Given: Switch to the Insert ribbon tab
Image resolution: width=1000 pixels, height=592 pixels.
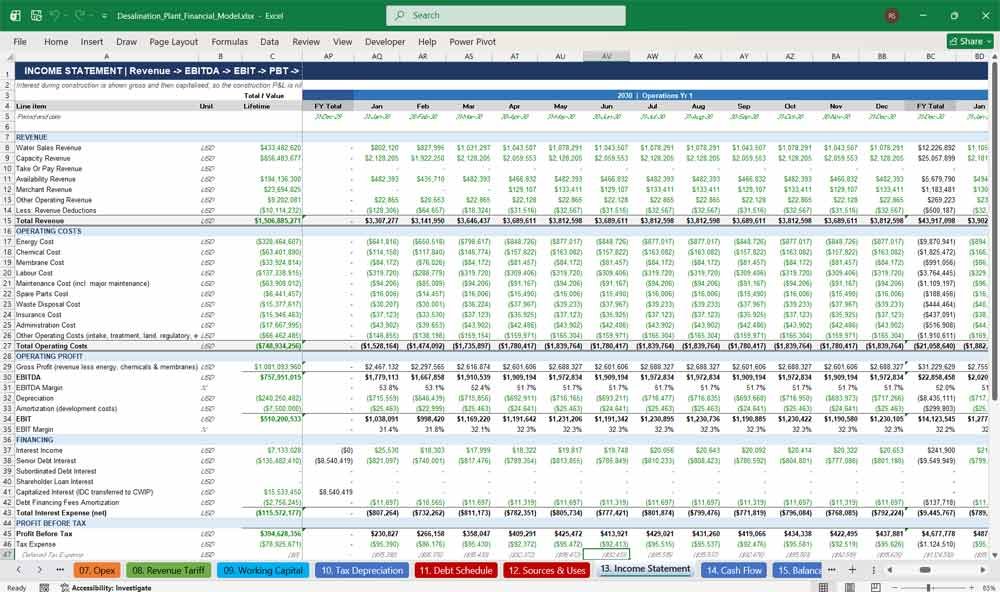Looking at the screenshot, I should pos(92,41).
